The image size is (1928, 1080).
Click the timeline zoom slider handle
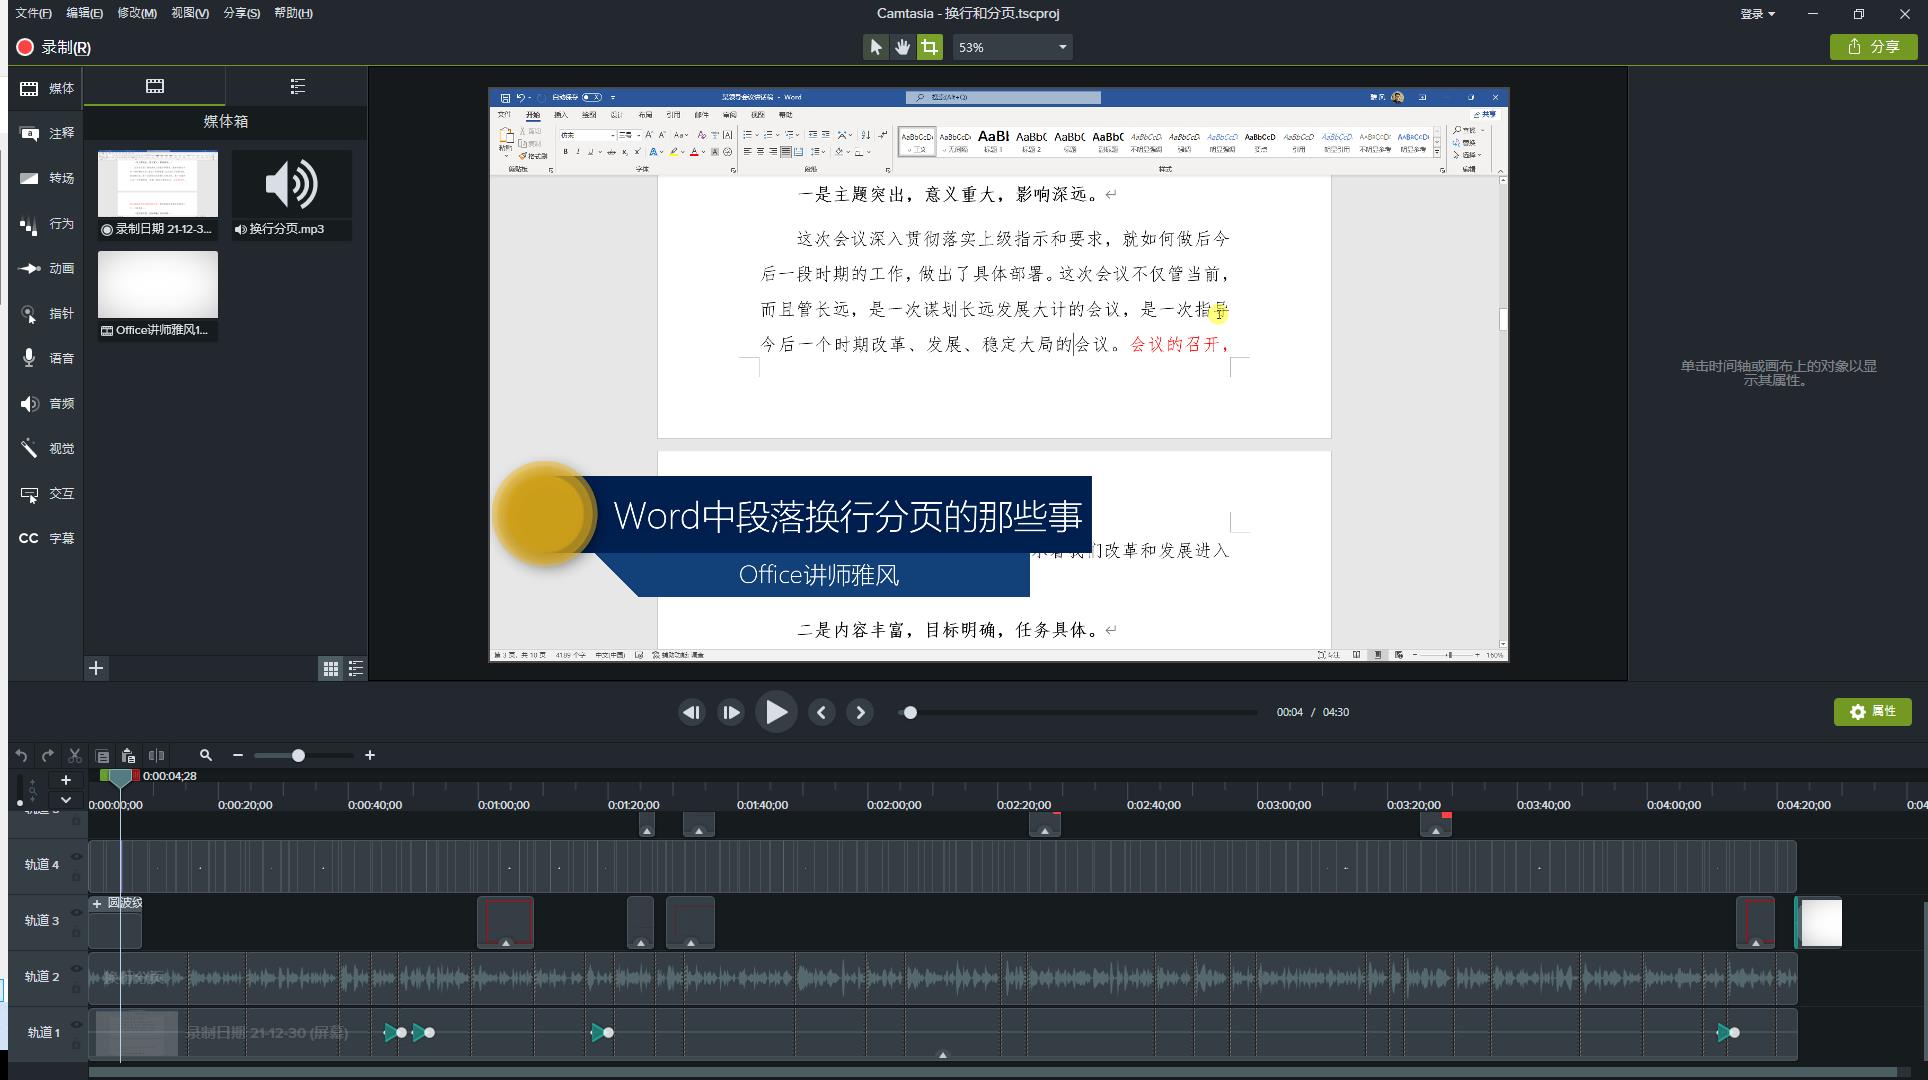(298, 756)
